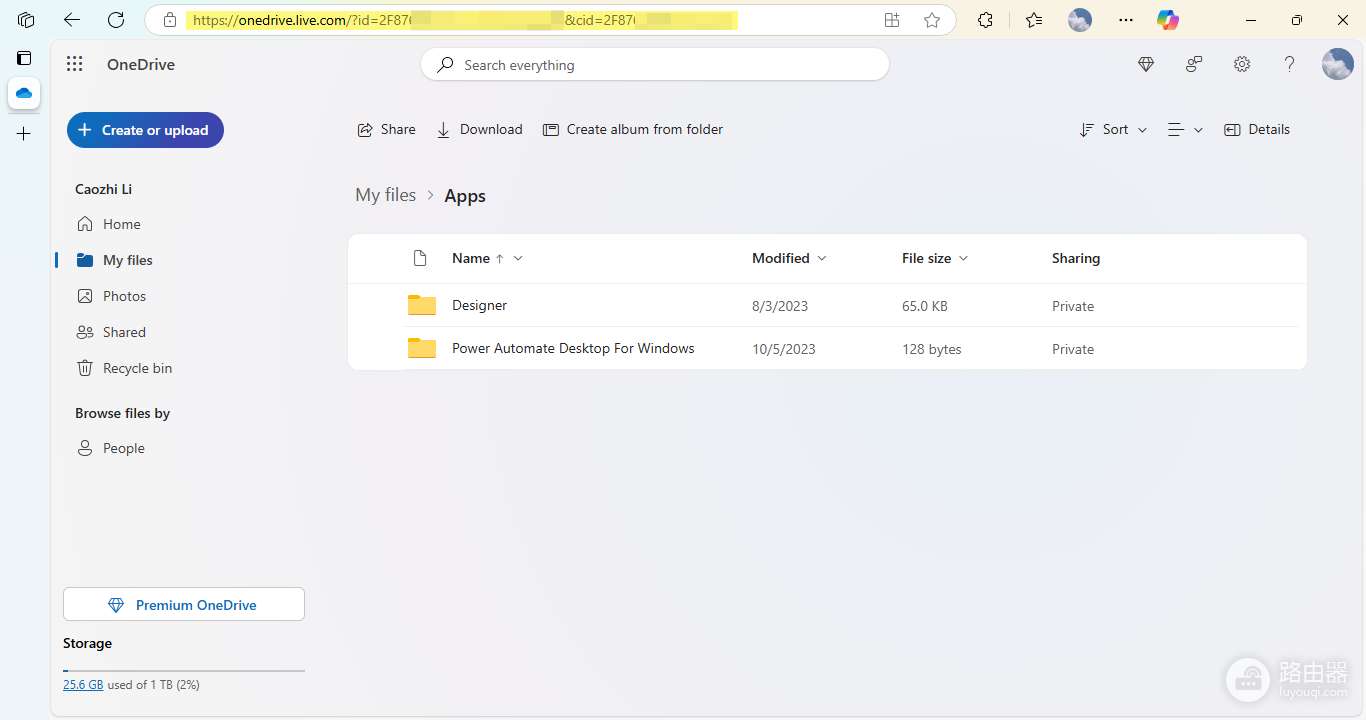Click the Premium OneDrive button
The height and width of the screenshot is (720, 1366).
pyautogui.click(x=184, y=604)
